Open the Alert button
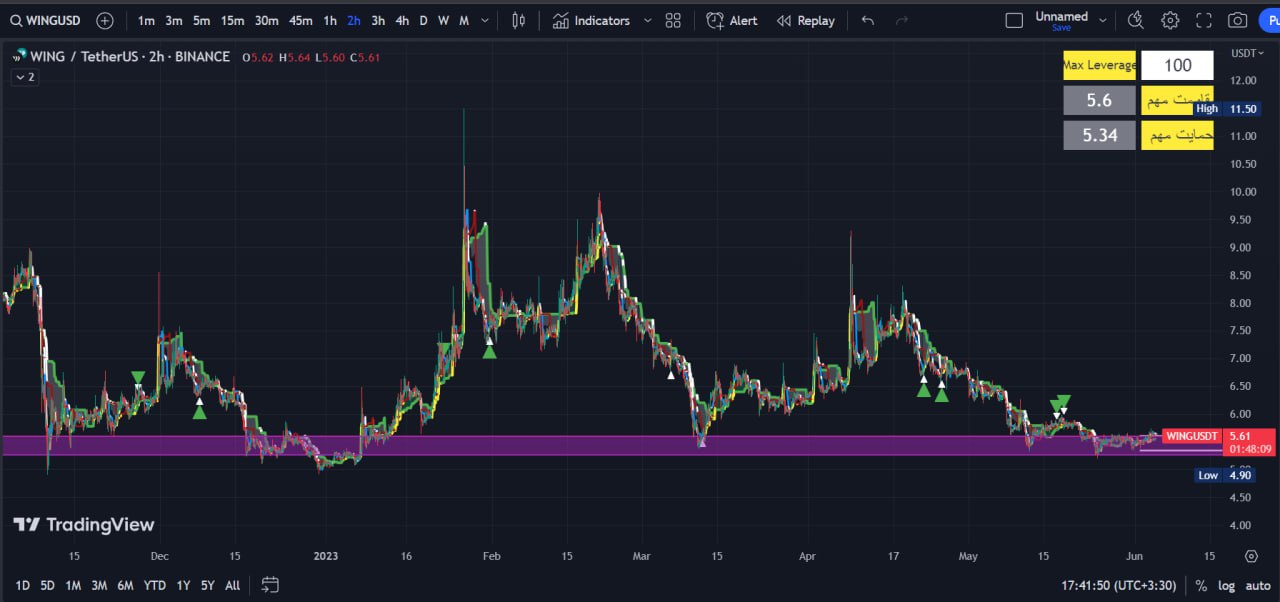The image size is (1280, 602). pos(732,20)
